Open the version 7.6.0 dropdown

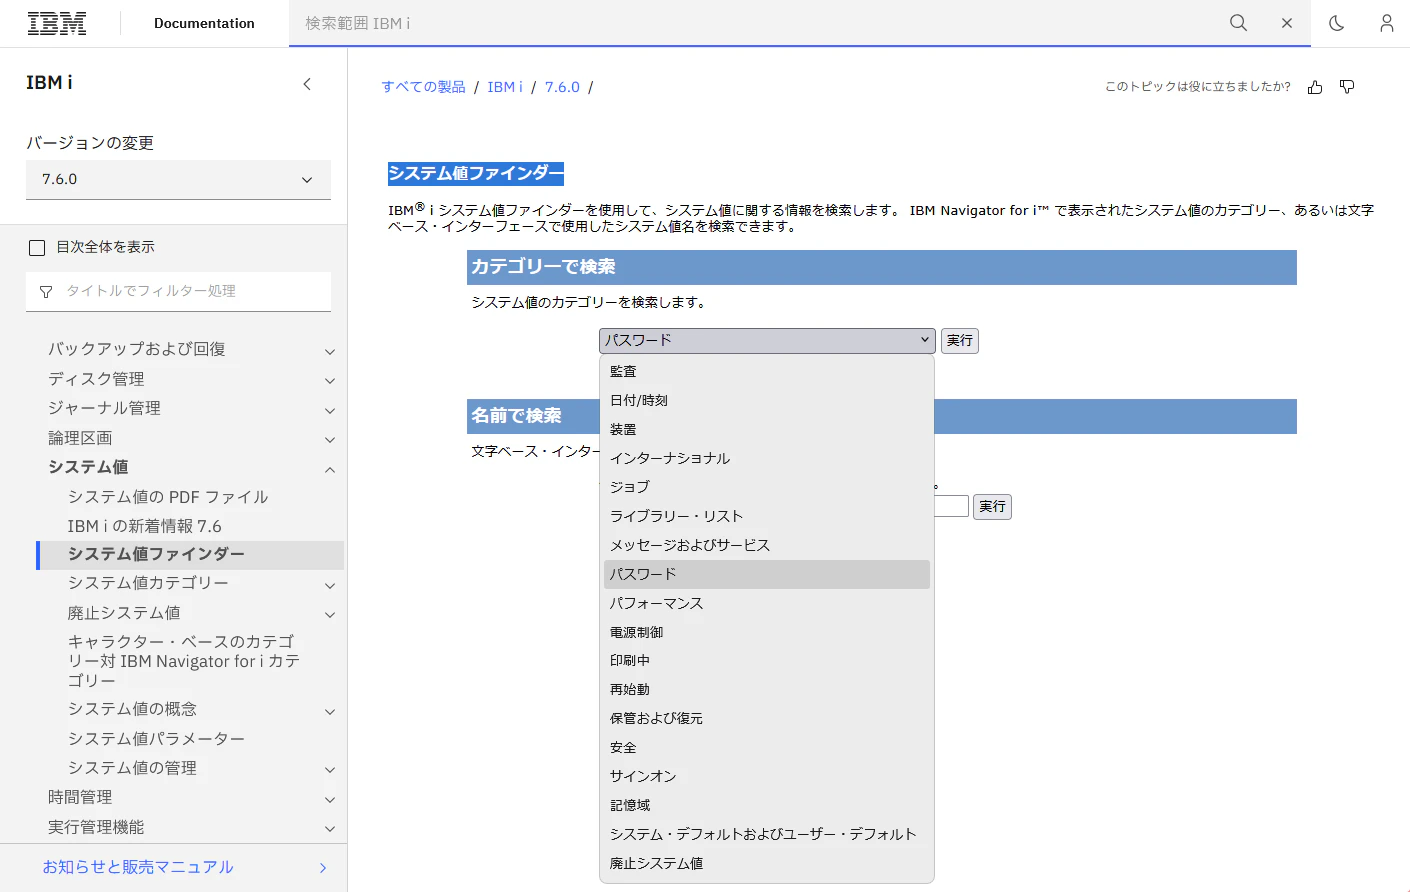click(178, 180)
